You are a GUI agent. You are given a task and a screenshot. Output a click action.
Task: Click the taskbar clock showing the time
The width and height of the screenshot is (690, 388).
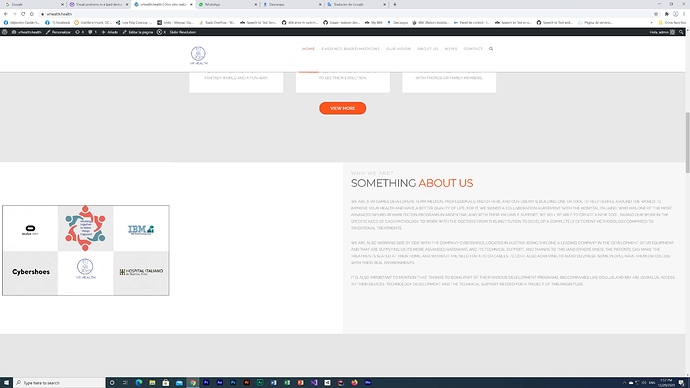pyautogui.click(x=667, y=383)
